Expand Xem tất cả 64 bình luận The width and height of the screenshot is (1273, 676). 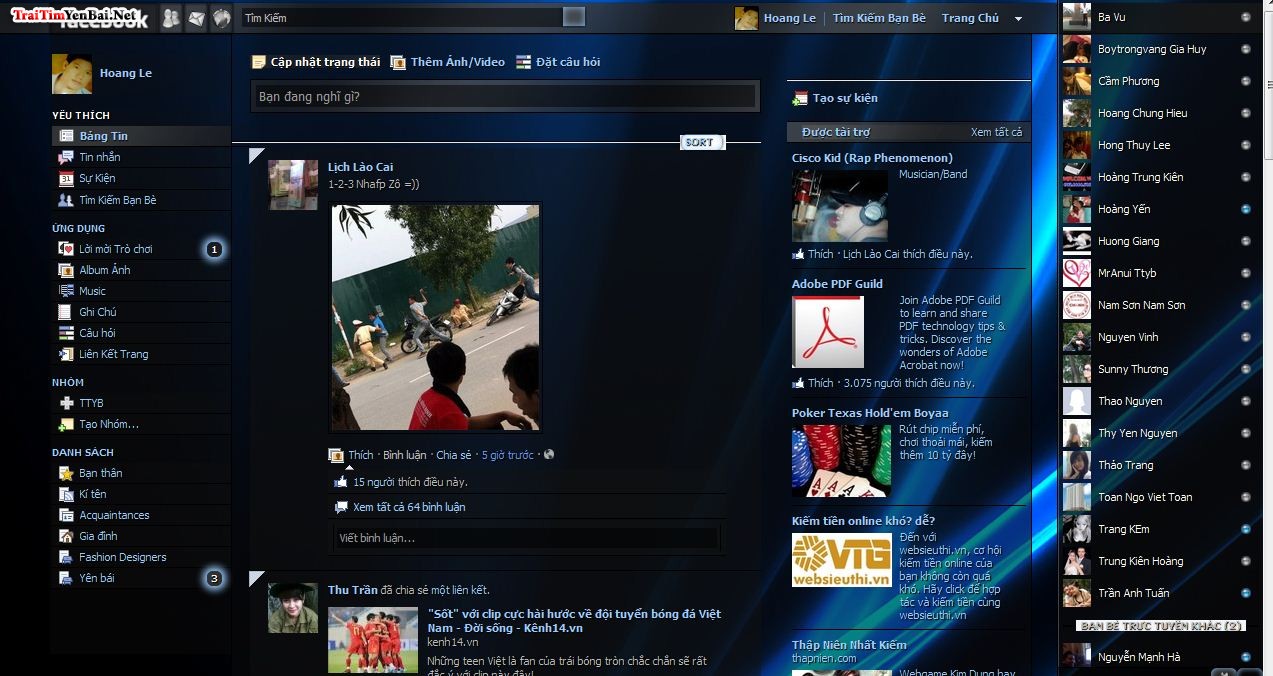pos(409,507)
